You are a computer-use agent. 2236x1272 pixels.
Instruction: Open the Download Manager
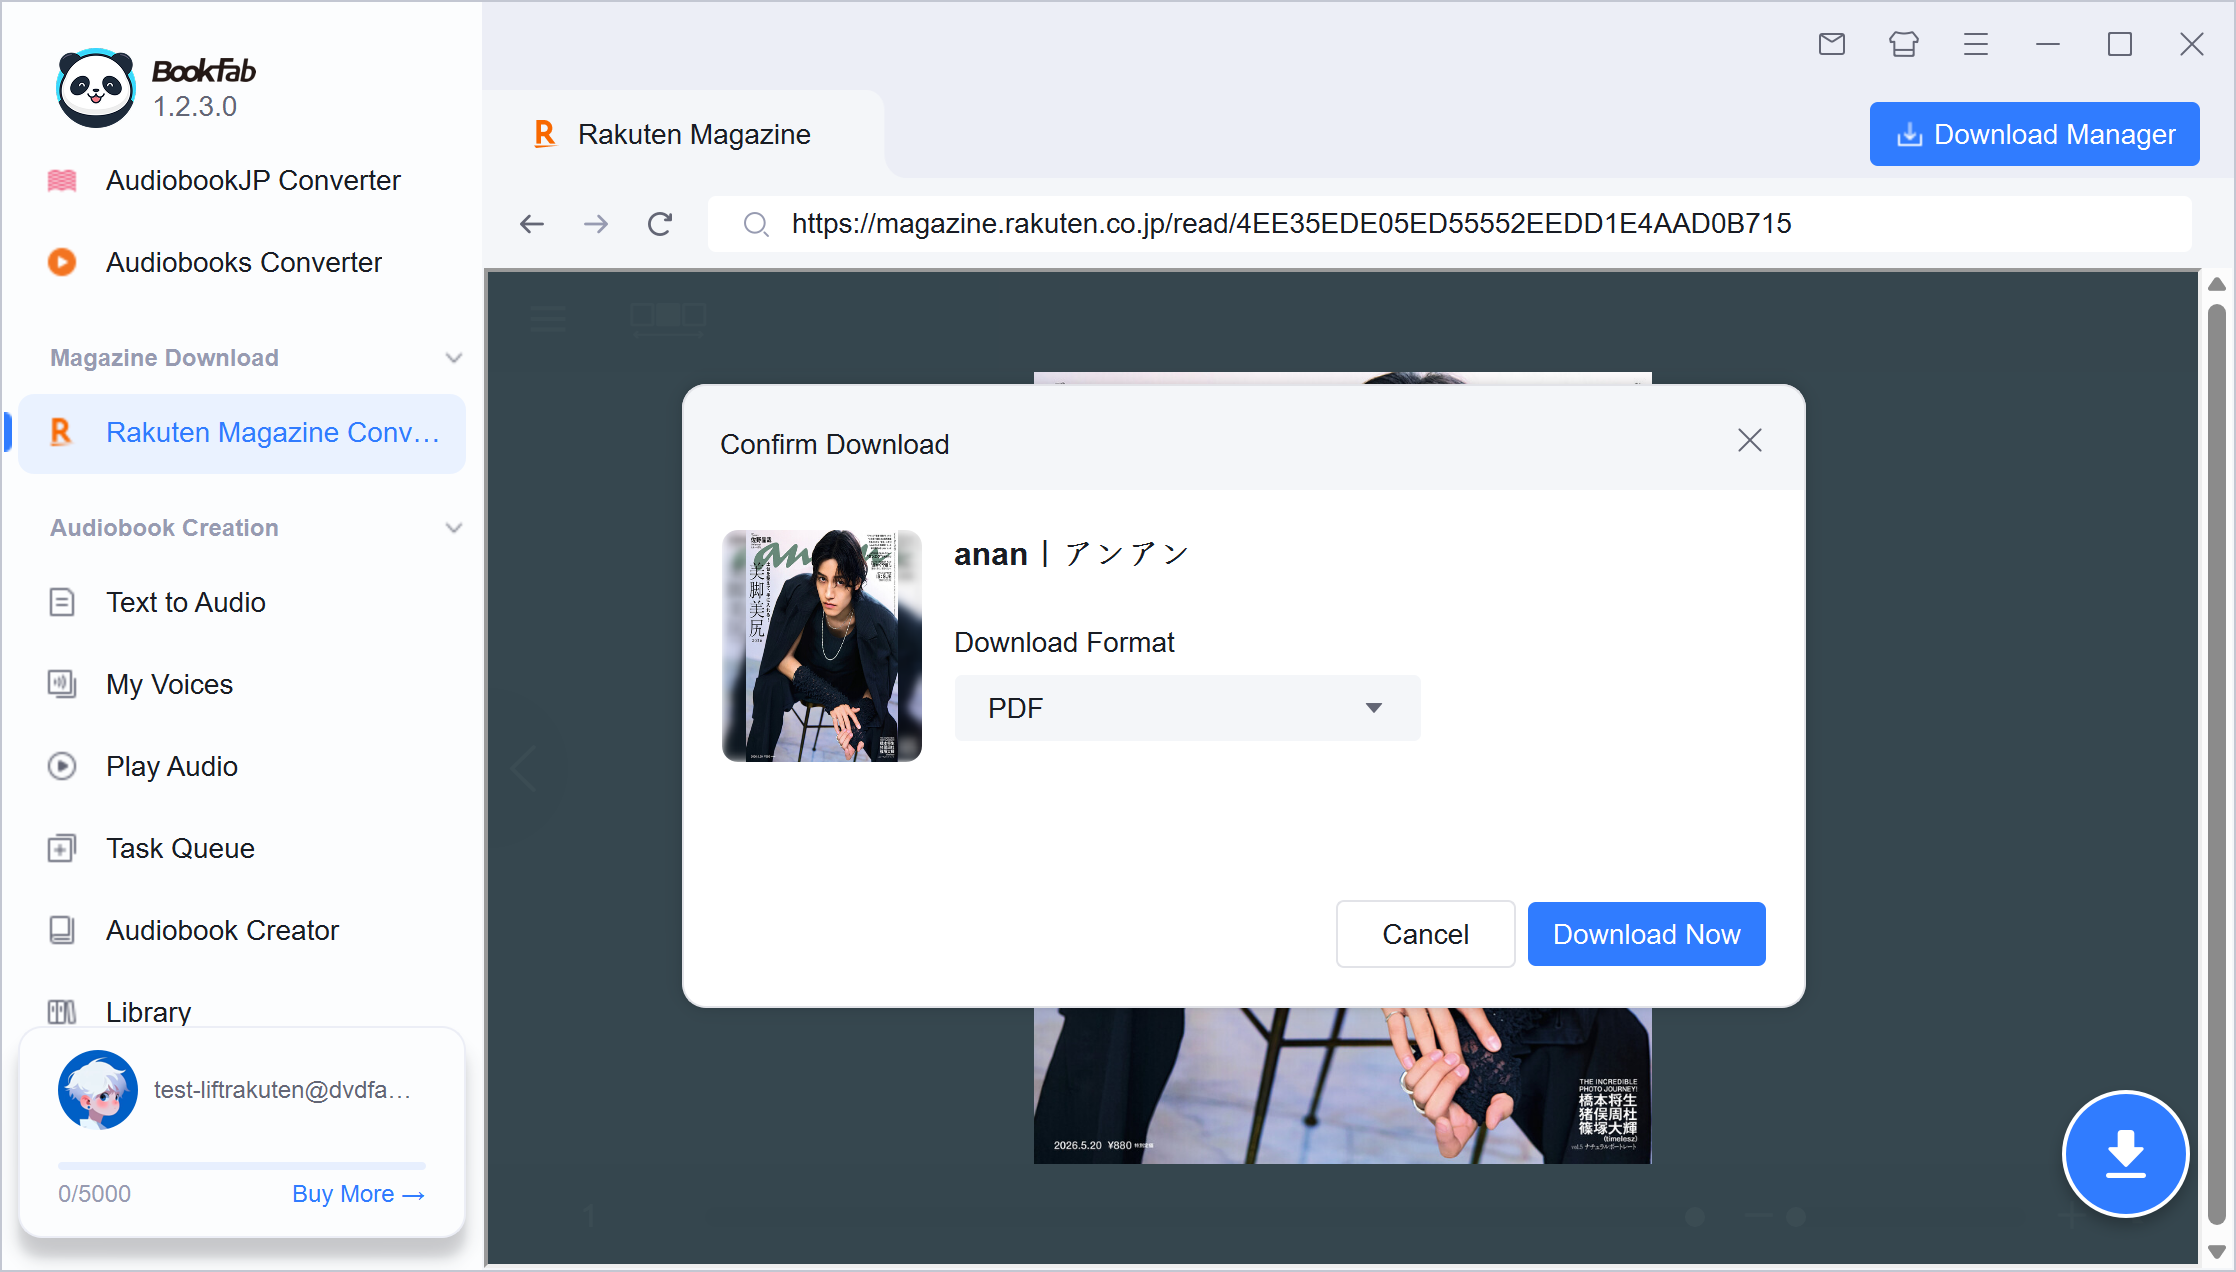[x=2035, y=134]
